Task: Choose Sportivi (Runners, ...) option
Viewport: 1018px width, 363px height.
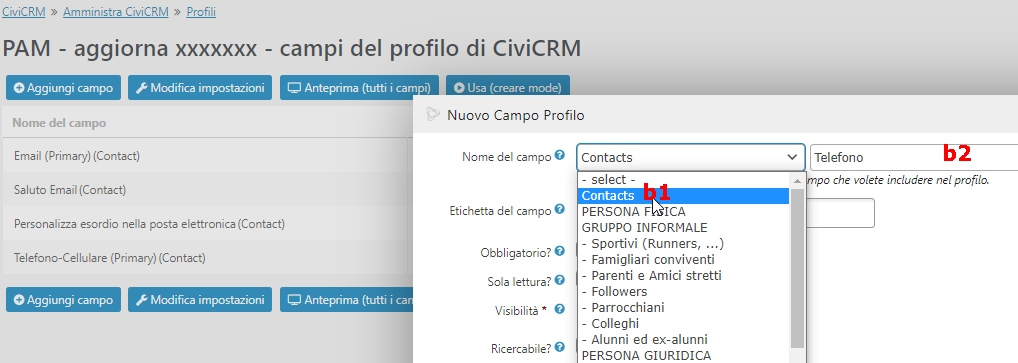Action: (684, 244)
